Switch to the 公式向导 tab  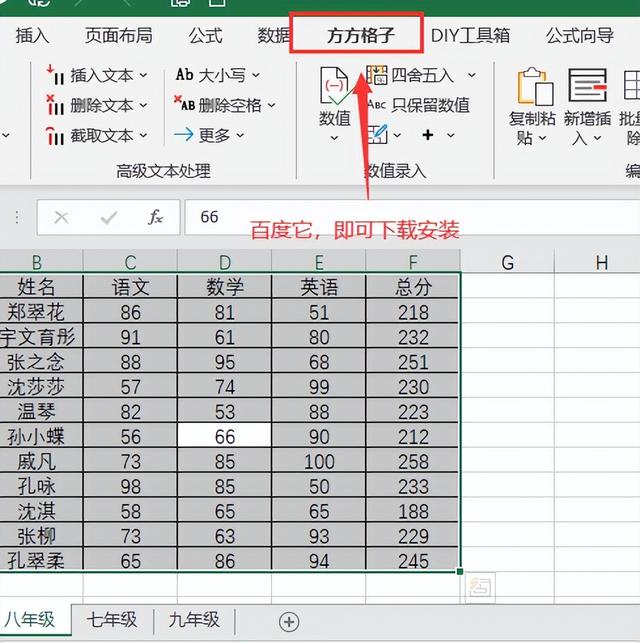[x=580, y=36]
